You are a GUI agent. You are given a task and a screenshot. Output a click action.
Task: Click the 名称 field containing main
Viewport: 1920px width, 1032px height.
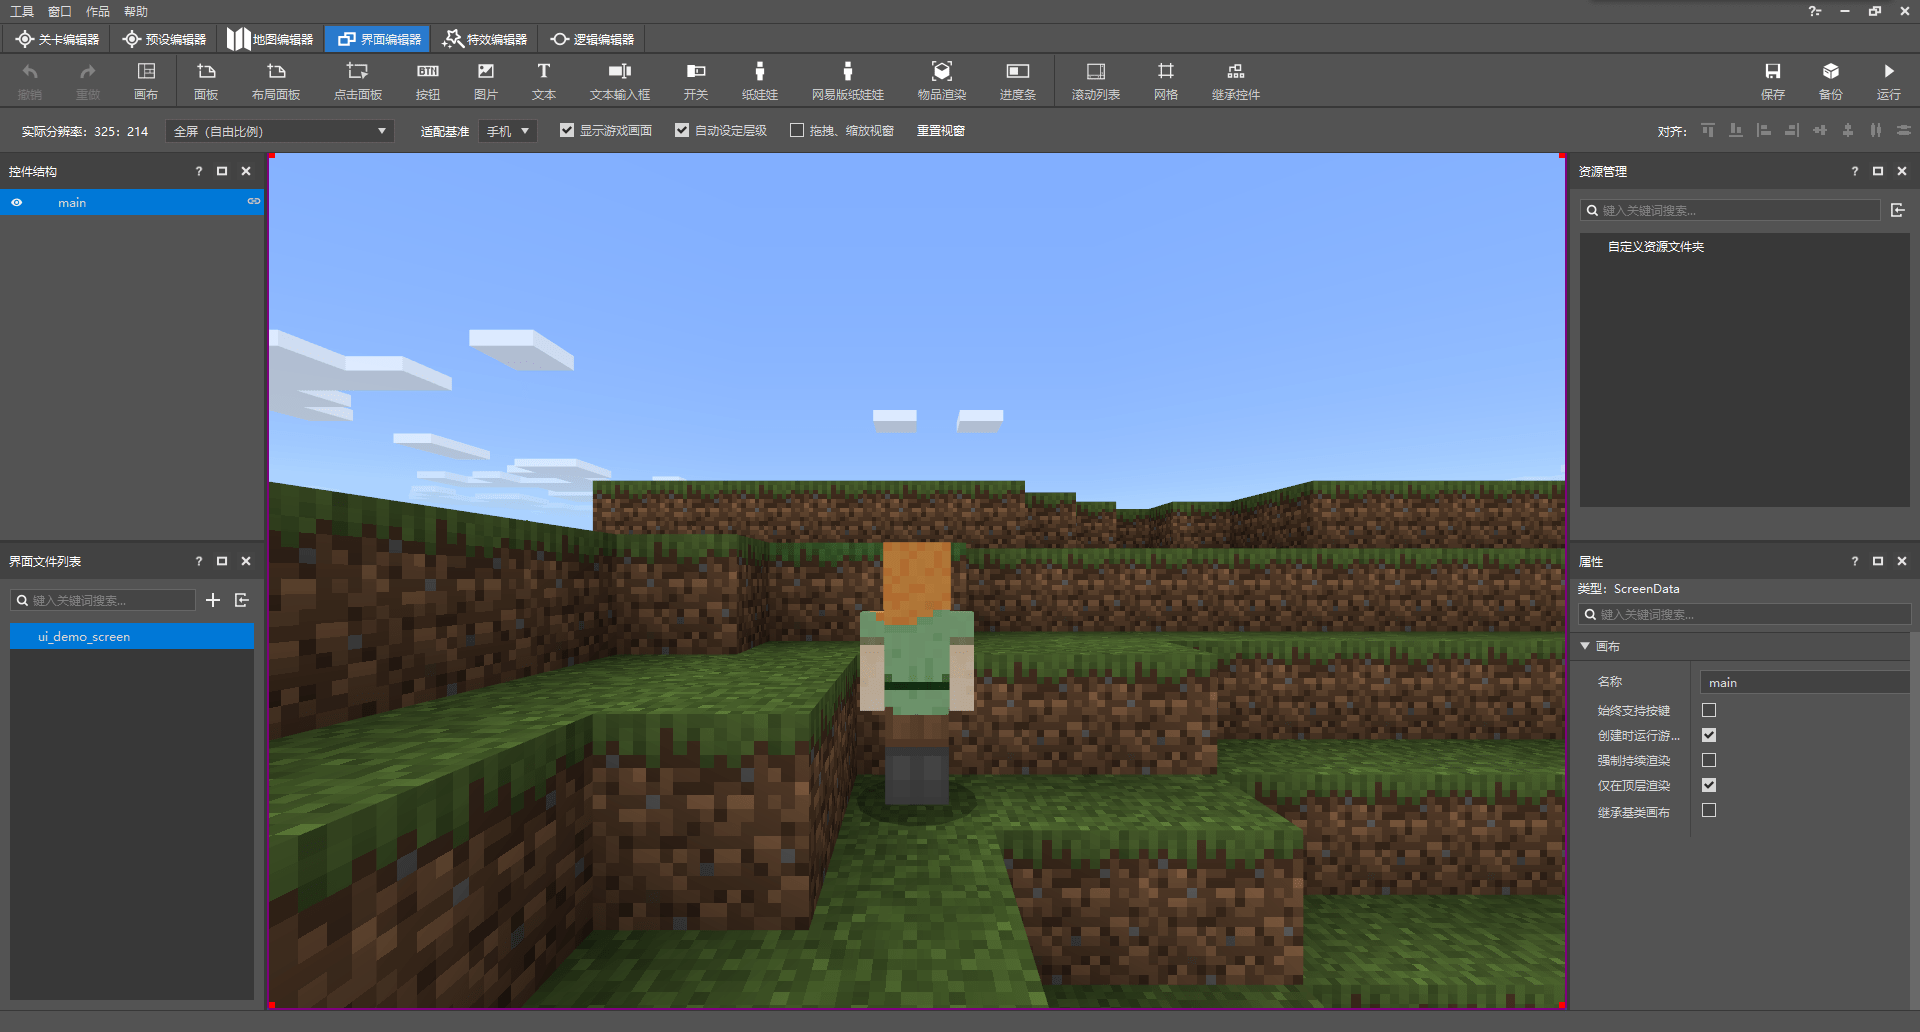1804,682
